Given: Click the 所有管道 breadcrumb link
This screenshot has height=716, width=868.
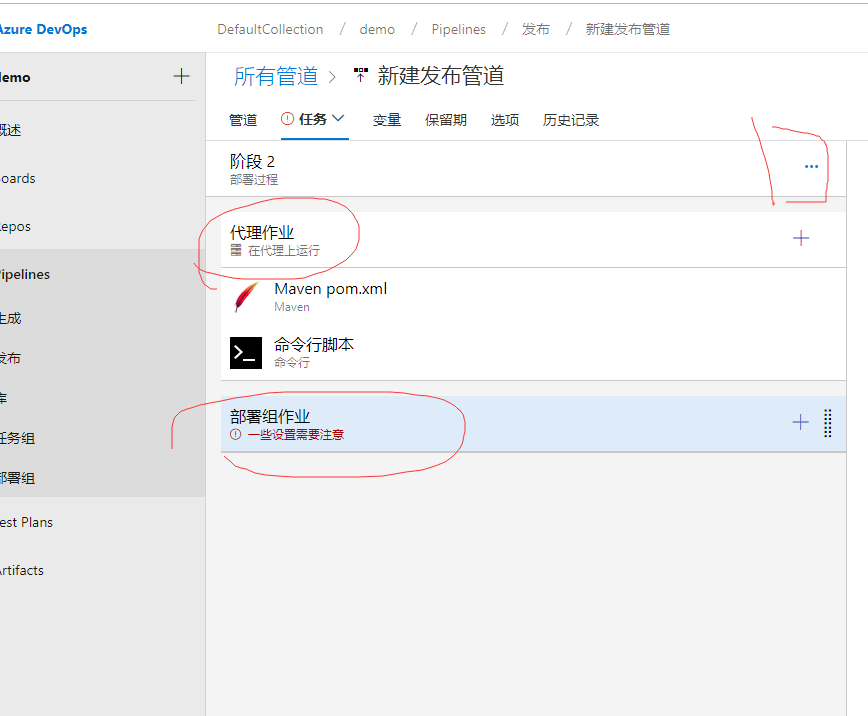Looking at the screenshot, I should click(276, 76).
